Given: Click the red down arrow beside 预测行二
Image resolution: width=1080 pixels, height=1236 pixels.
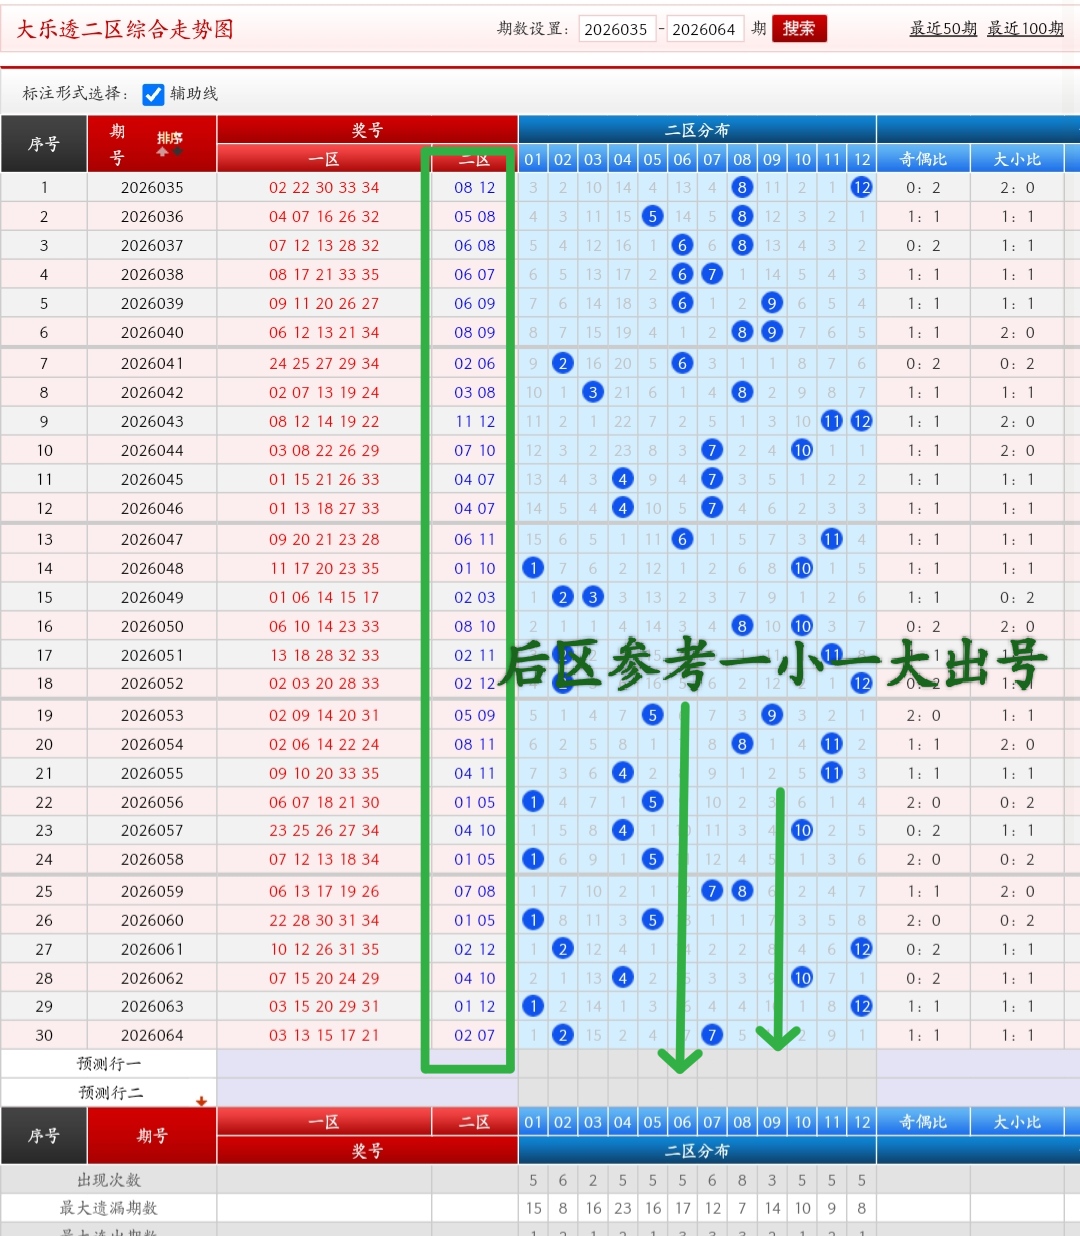Looking at the screenshot, I should click(x=202, y=1101).
